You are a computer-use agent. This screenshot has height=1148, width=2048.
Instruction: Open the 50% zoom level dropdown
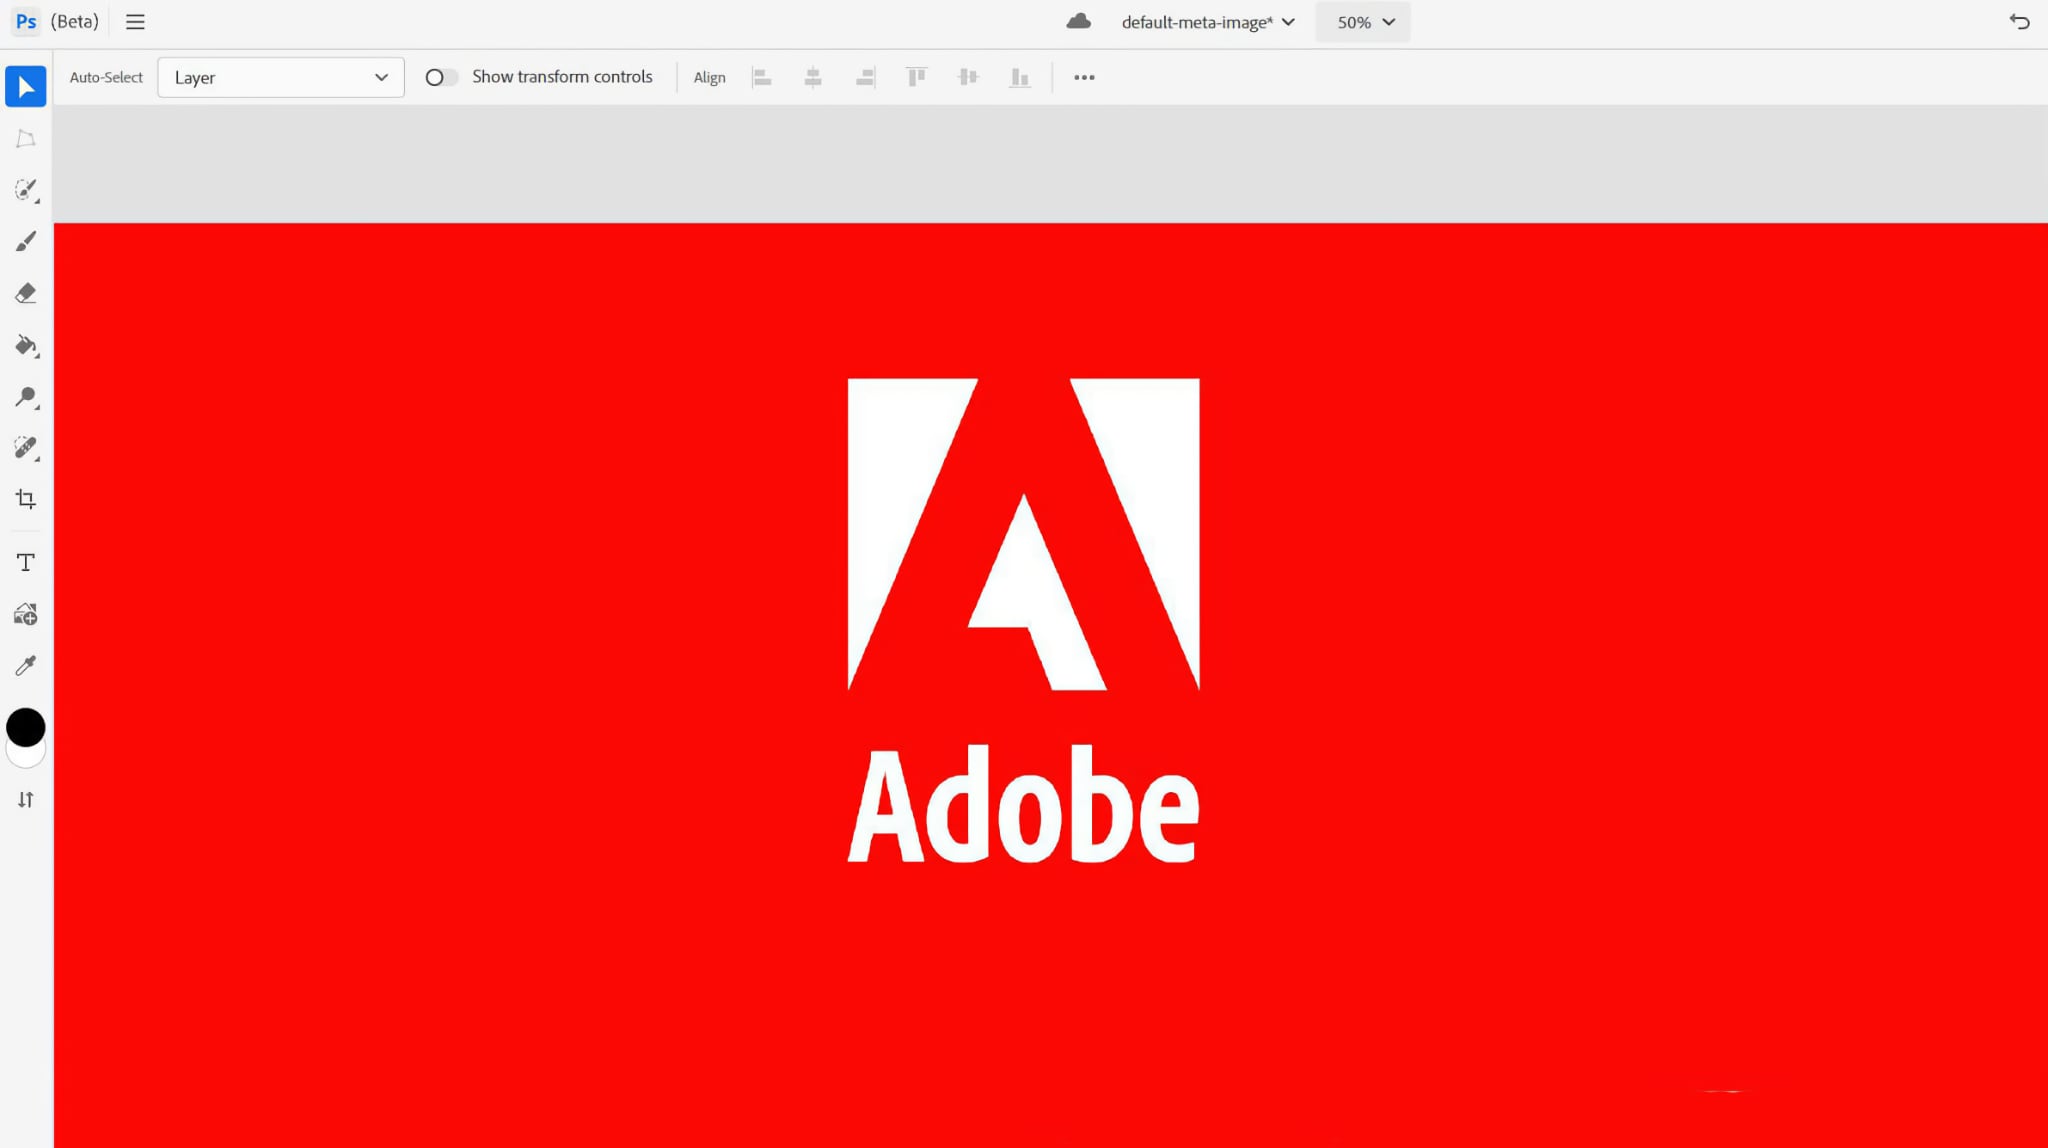(x=1364, y=22)
